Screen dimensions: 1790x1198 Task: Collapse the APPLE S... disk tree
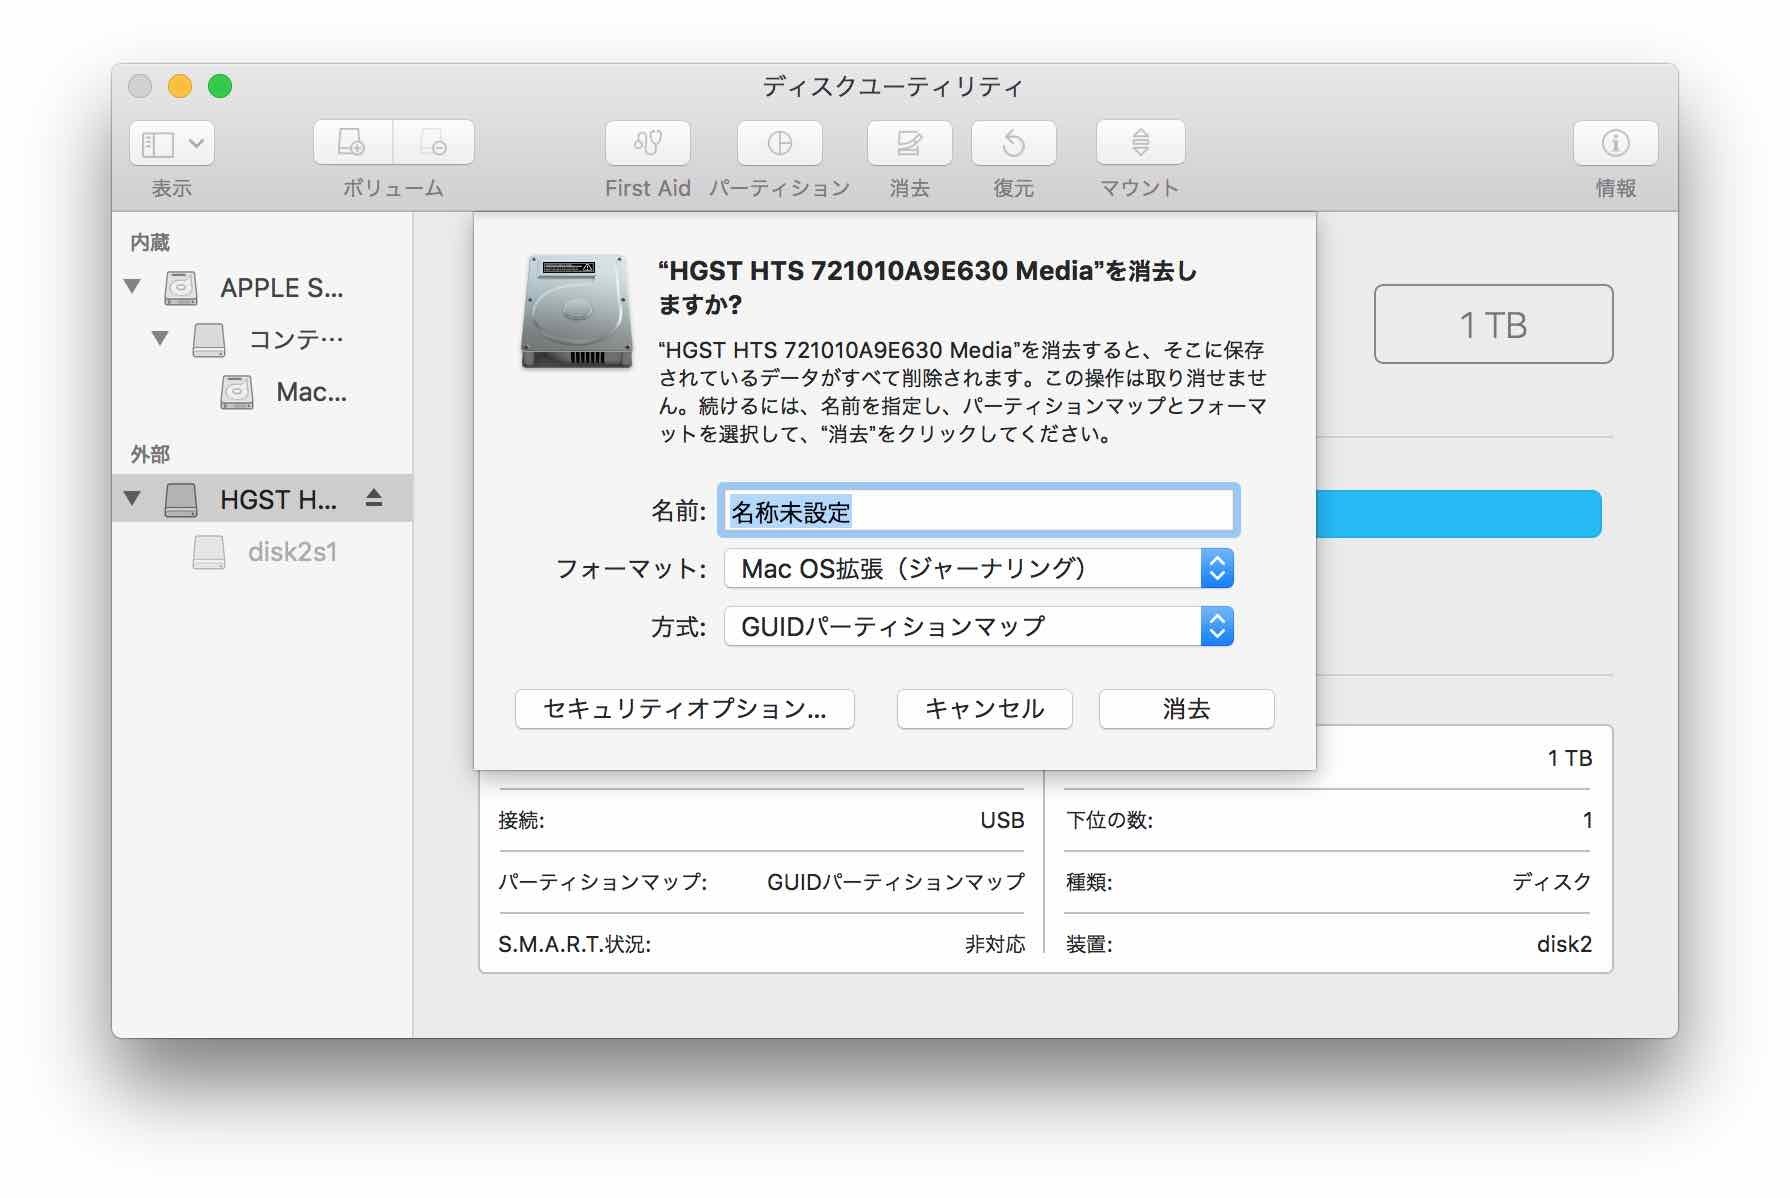click(132, 287)
